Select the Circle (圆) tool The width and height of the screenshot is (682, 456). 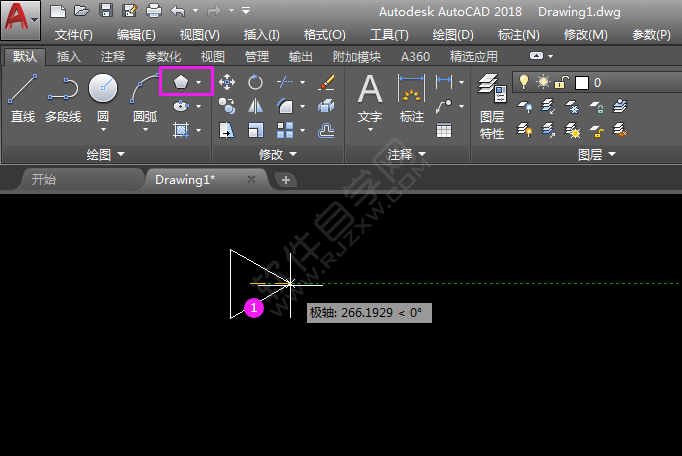click(103, 97)
